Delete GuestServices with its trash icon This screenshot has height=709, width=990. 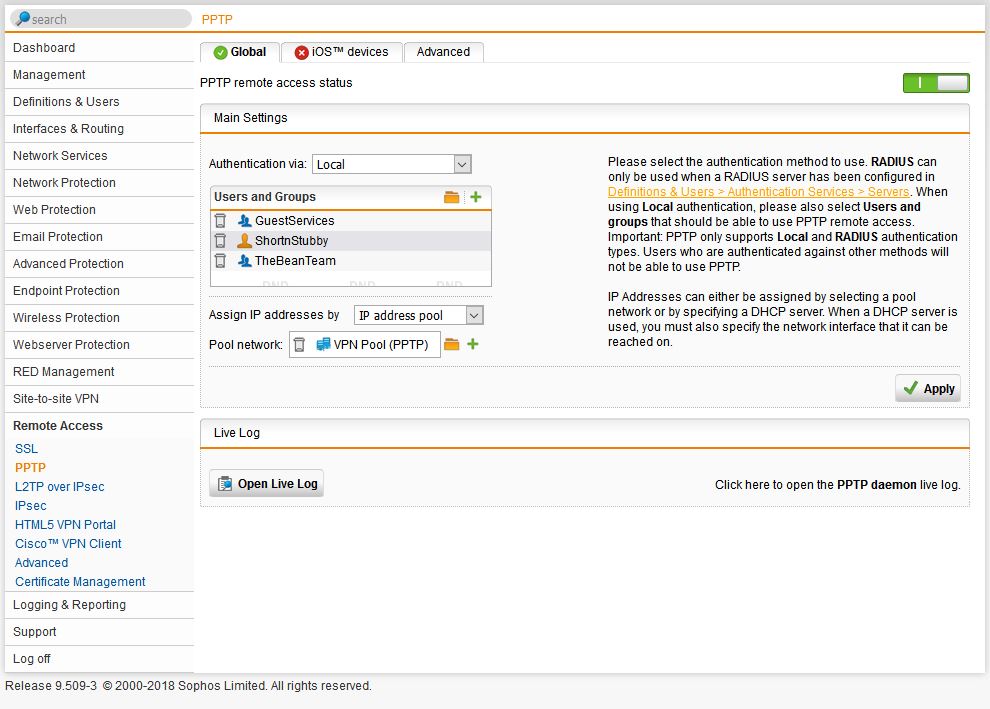pos(220,220)
